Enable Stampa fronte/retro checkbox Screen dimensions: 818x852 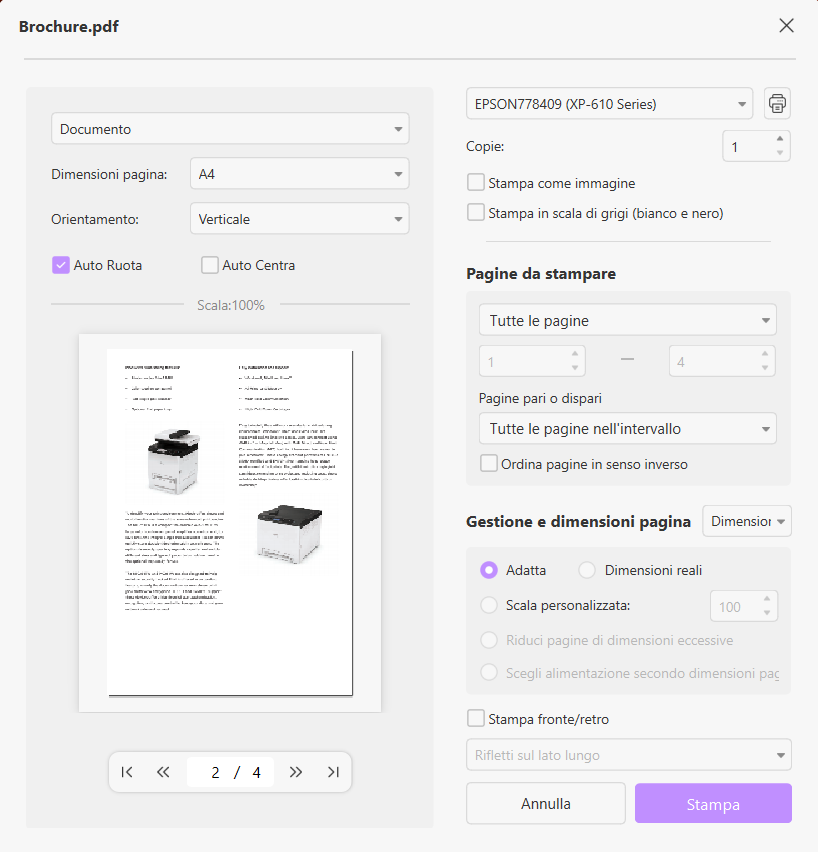[x=476, y=718]
